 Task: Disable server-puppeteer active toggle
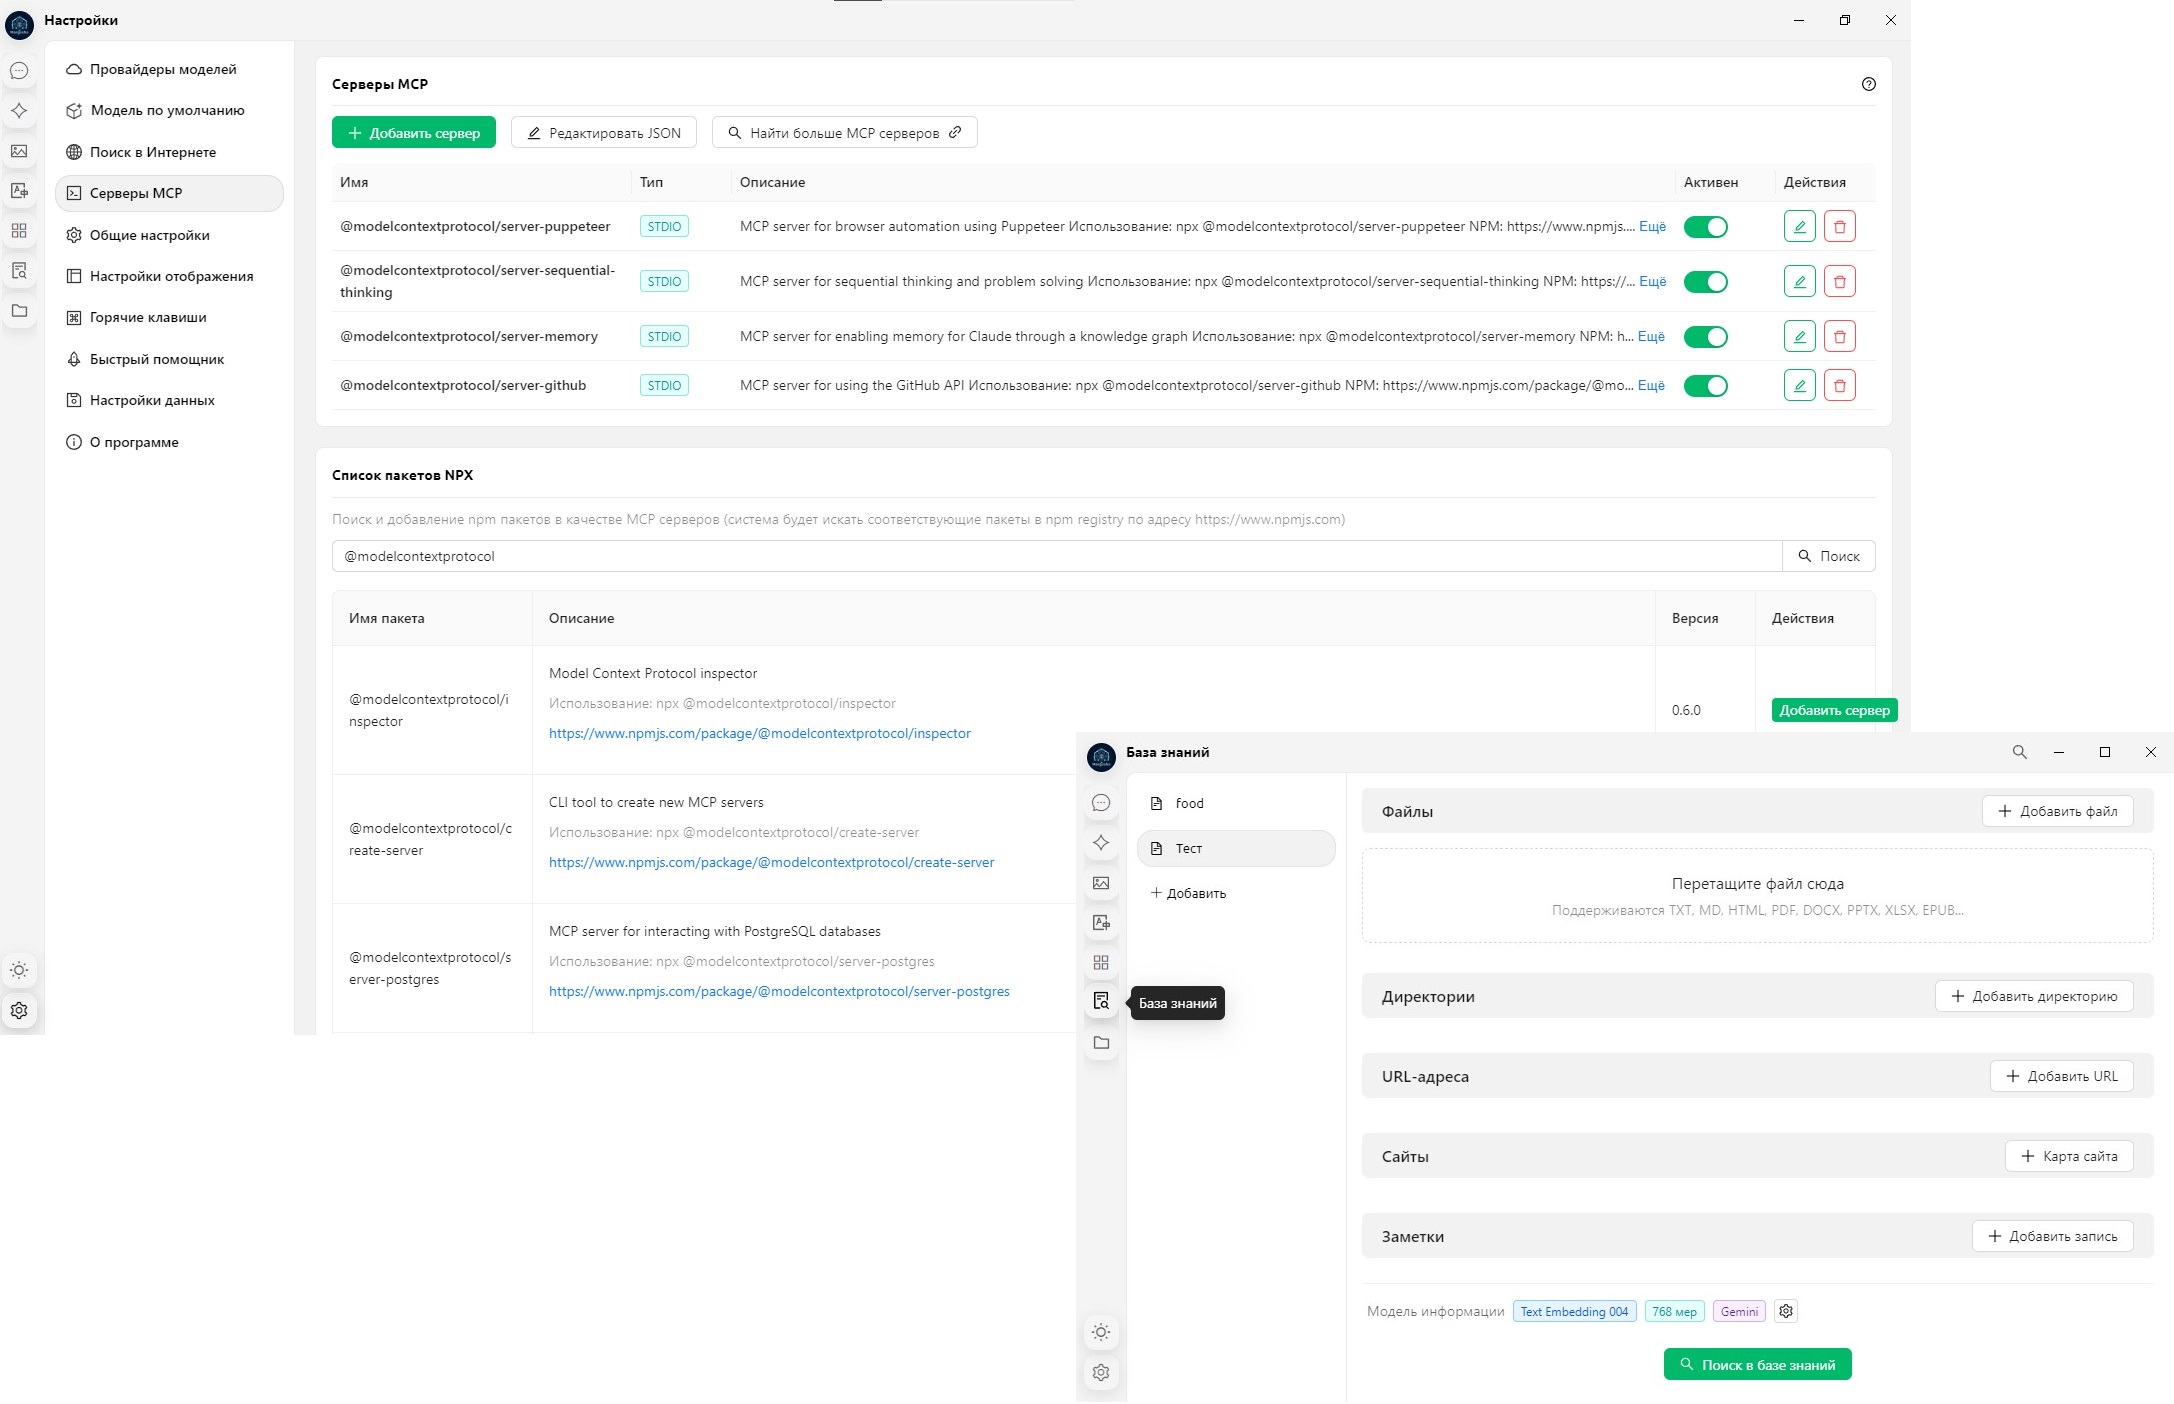click(1706, 227)
